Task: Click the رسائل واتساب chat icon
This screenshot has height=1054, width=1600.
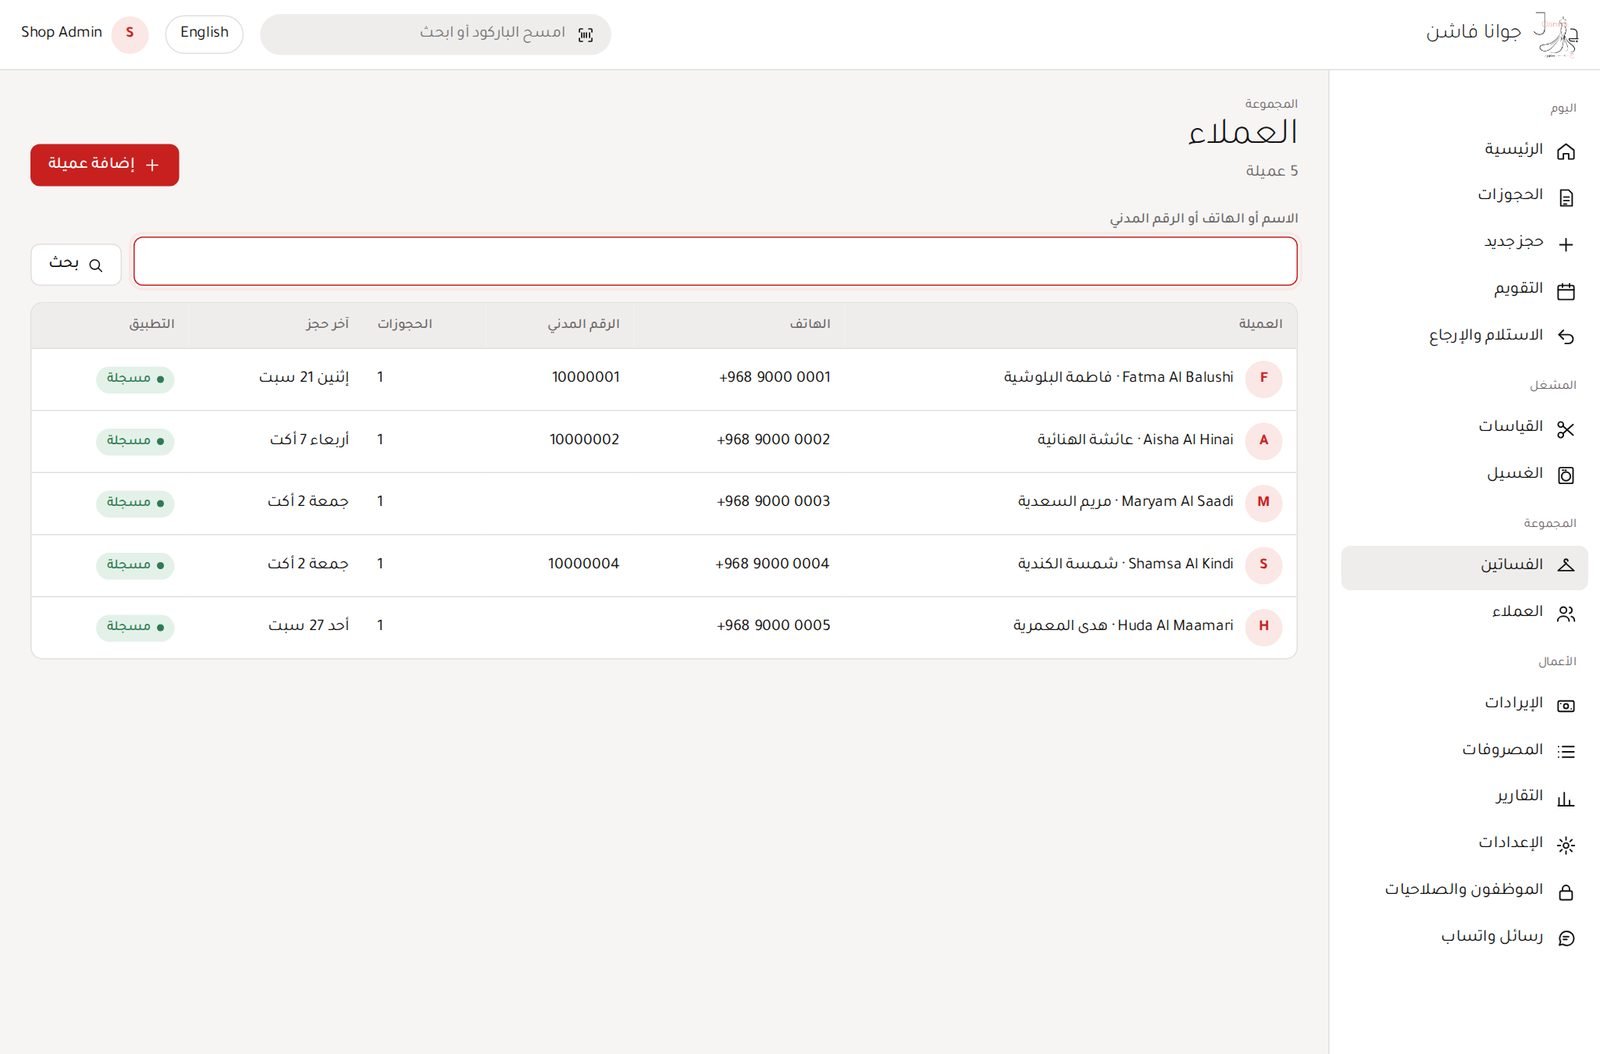Action: click(1566, 937)
